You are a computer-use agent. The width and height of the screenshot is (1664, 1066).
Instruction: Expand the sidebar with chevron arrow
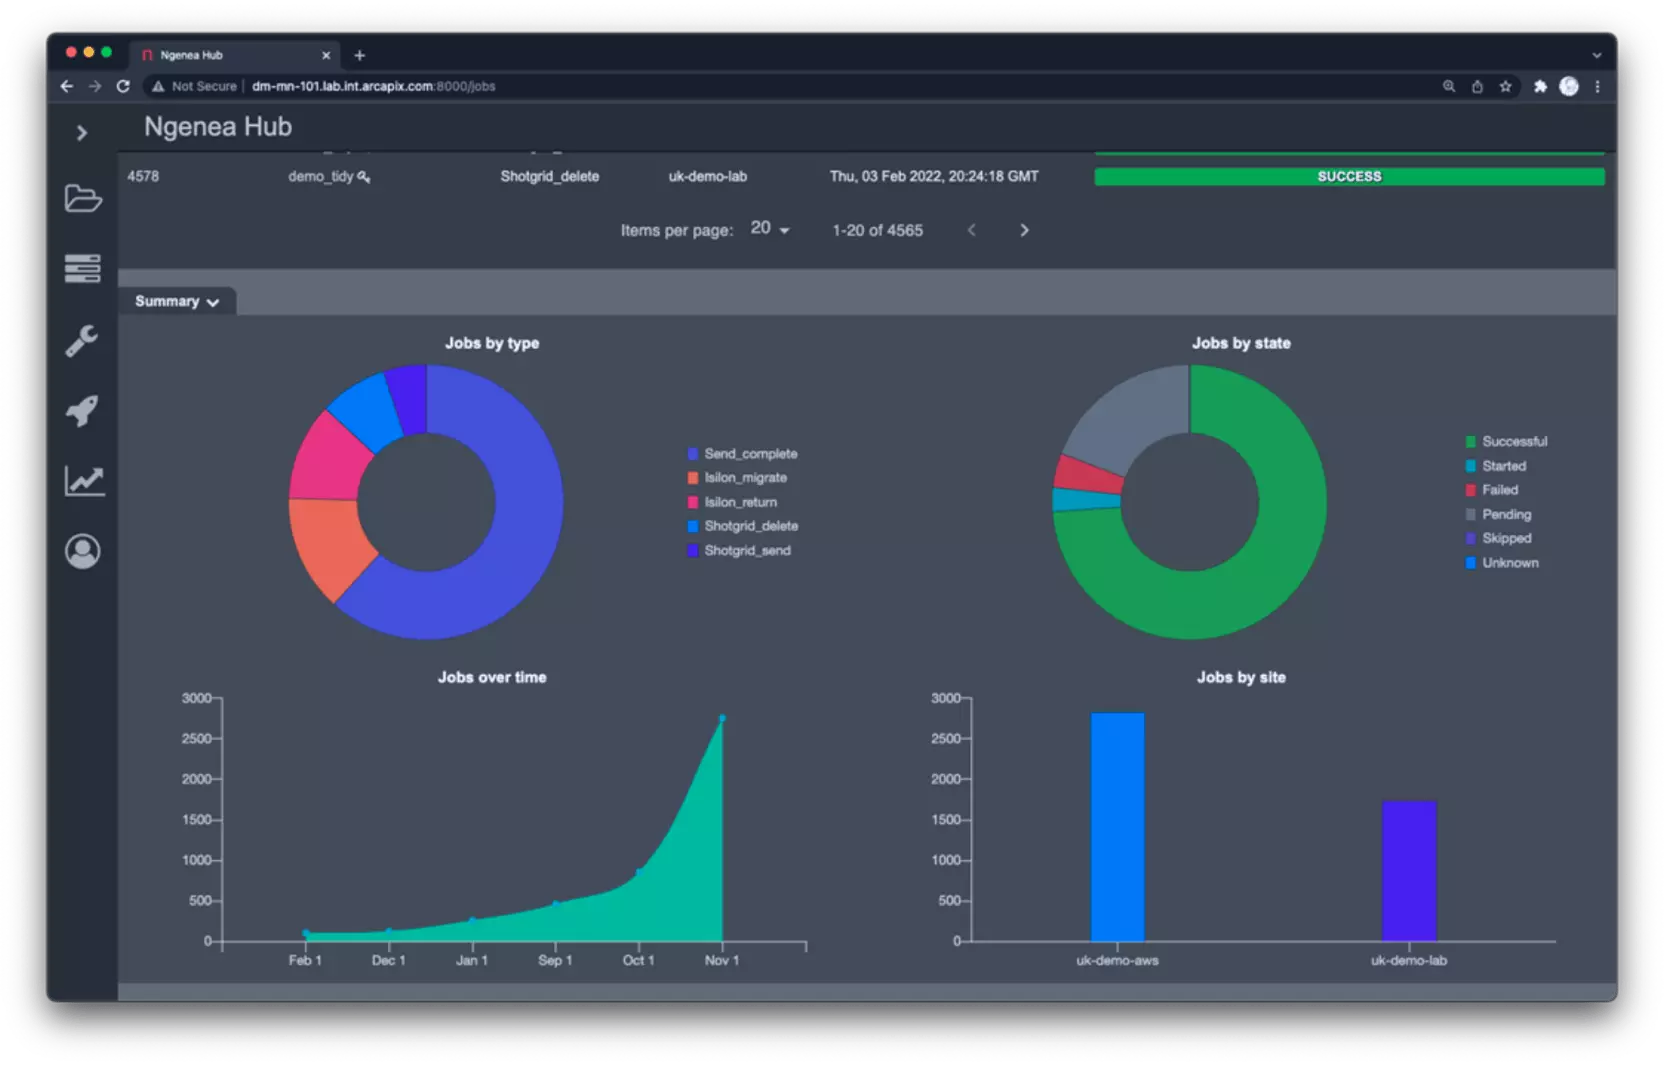point(82,133)
